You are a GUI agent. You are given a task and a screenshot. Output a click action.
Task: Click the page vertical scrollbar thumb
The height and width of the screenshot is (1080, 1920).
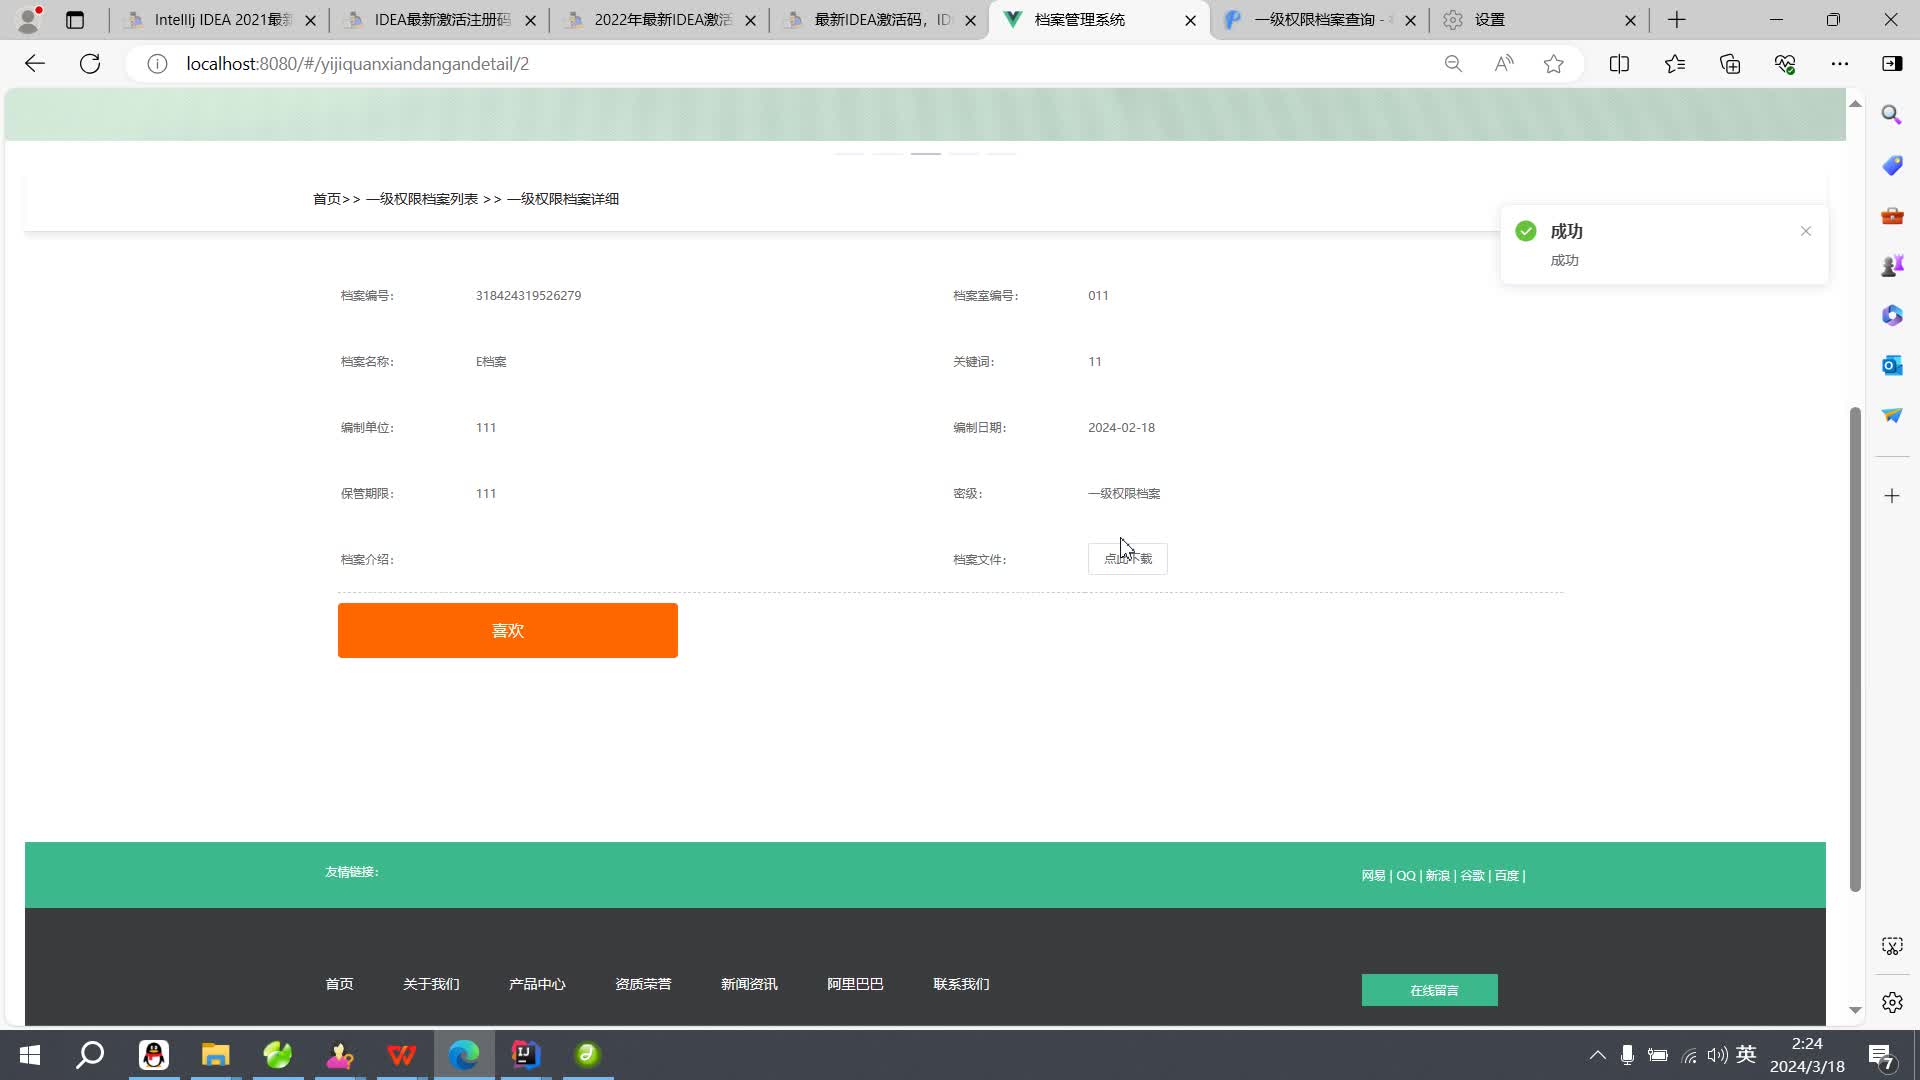pos(1854,650)
